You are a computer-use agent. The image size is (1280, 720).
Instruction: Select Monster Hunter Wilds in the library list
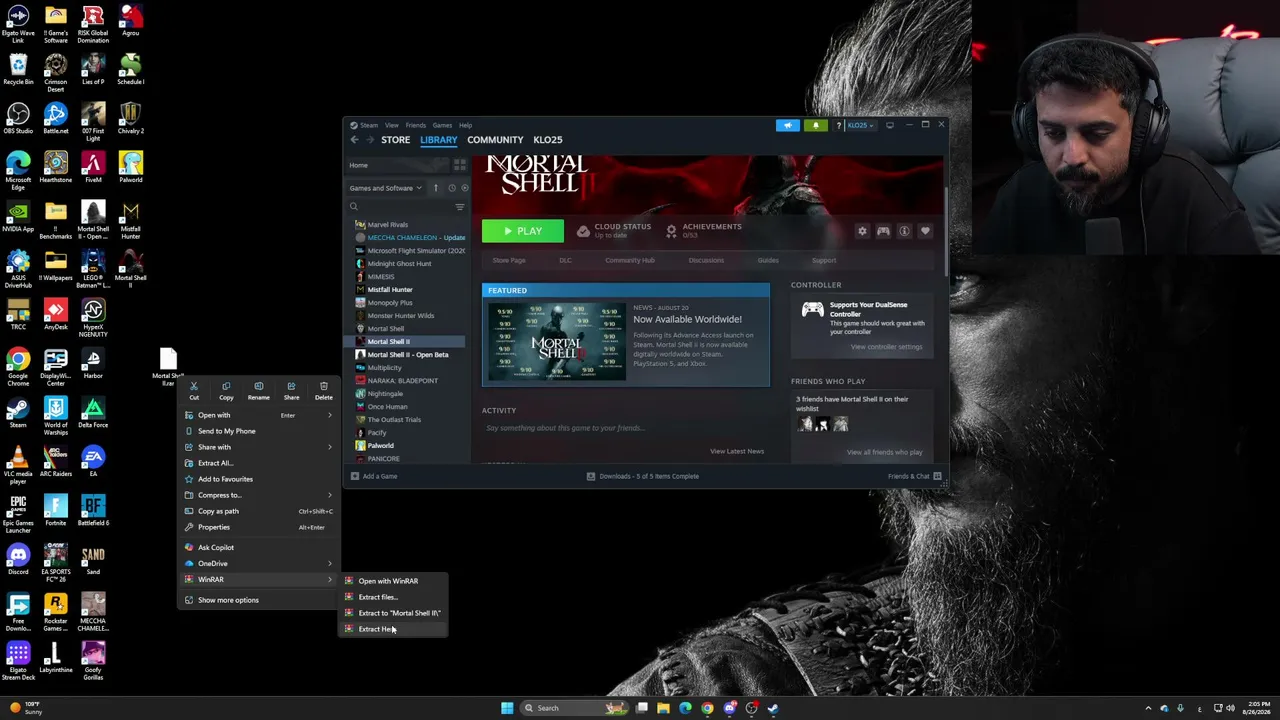pos(401,315)
